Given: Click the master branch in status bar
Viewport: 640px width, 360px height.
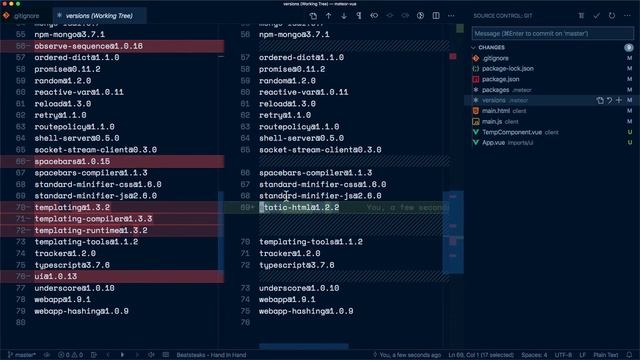Looking at the screenshot, I should click(22, 355).
